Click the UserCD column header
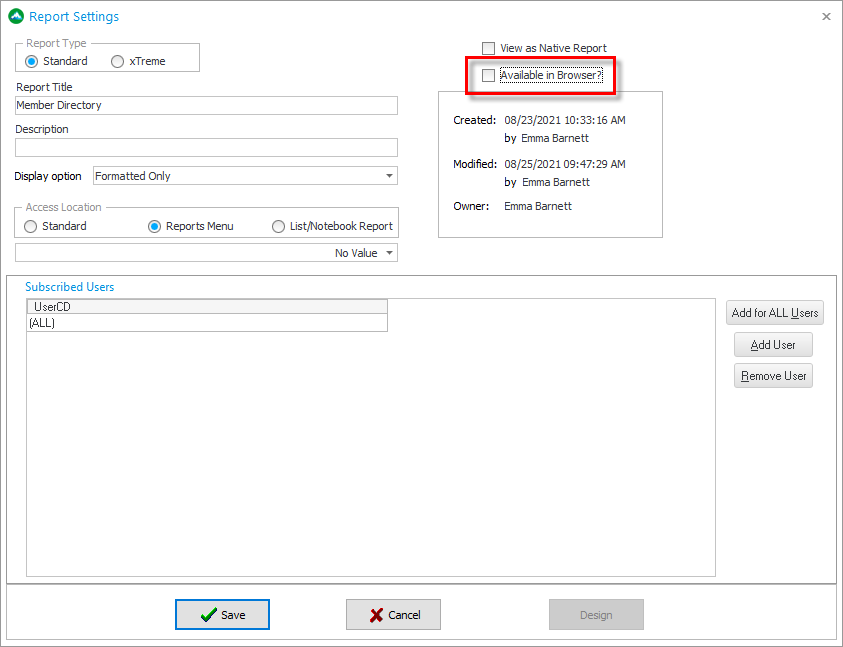 pyautogui.click(x=207, y=307)
